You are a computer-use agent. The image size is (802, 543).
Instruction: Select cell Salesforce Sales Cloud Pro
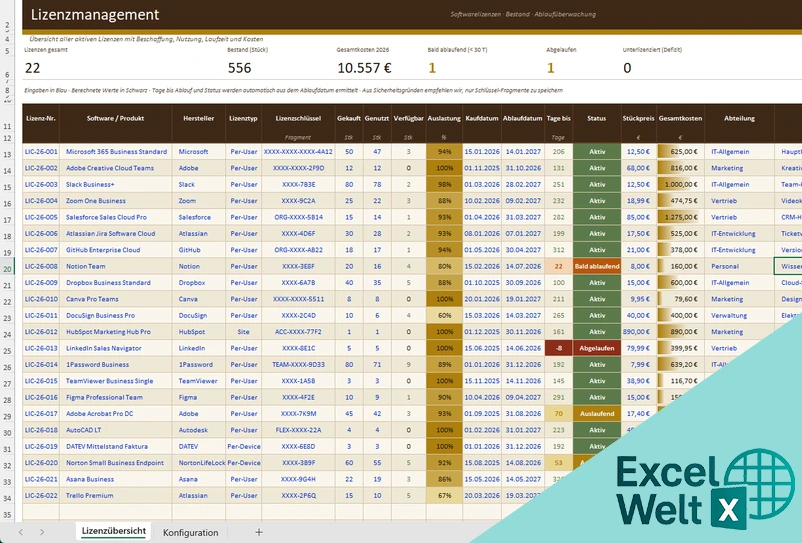[x=116, y=217]
